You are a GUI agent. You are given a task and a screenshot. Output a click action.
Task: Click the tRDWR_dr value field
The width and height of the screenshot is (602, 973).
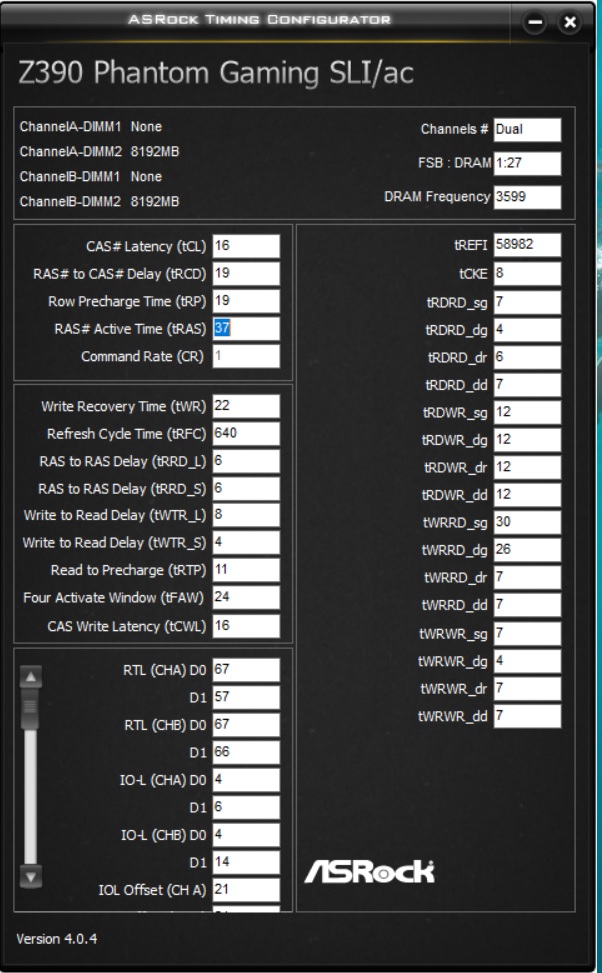click(x=528, y=467)
